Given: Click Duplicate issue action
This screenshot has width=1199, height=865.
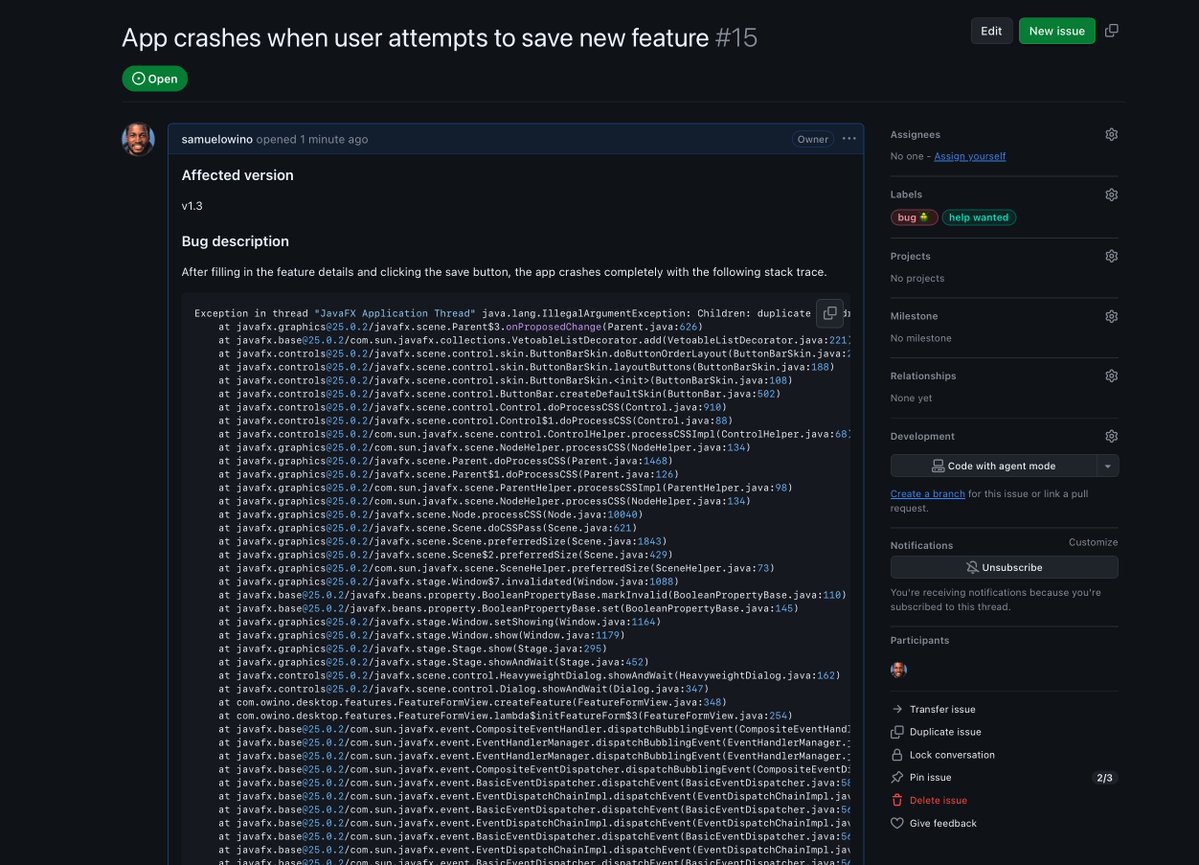Looking at the screenshot, I should coord(936,732).
